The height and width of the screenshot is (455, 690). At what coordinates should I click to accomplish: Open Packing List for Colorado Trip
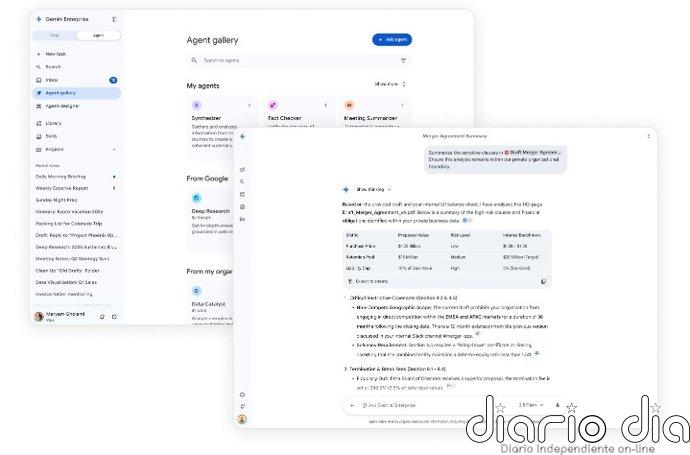coord(69,224)
